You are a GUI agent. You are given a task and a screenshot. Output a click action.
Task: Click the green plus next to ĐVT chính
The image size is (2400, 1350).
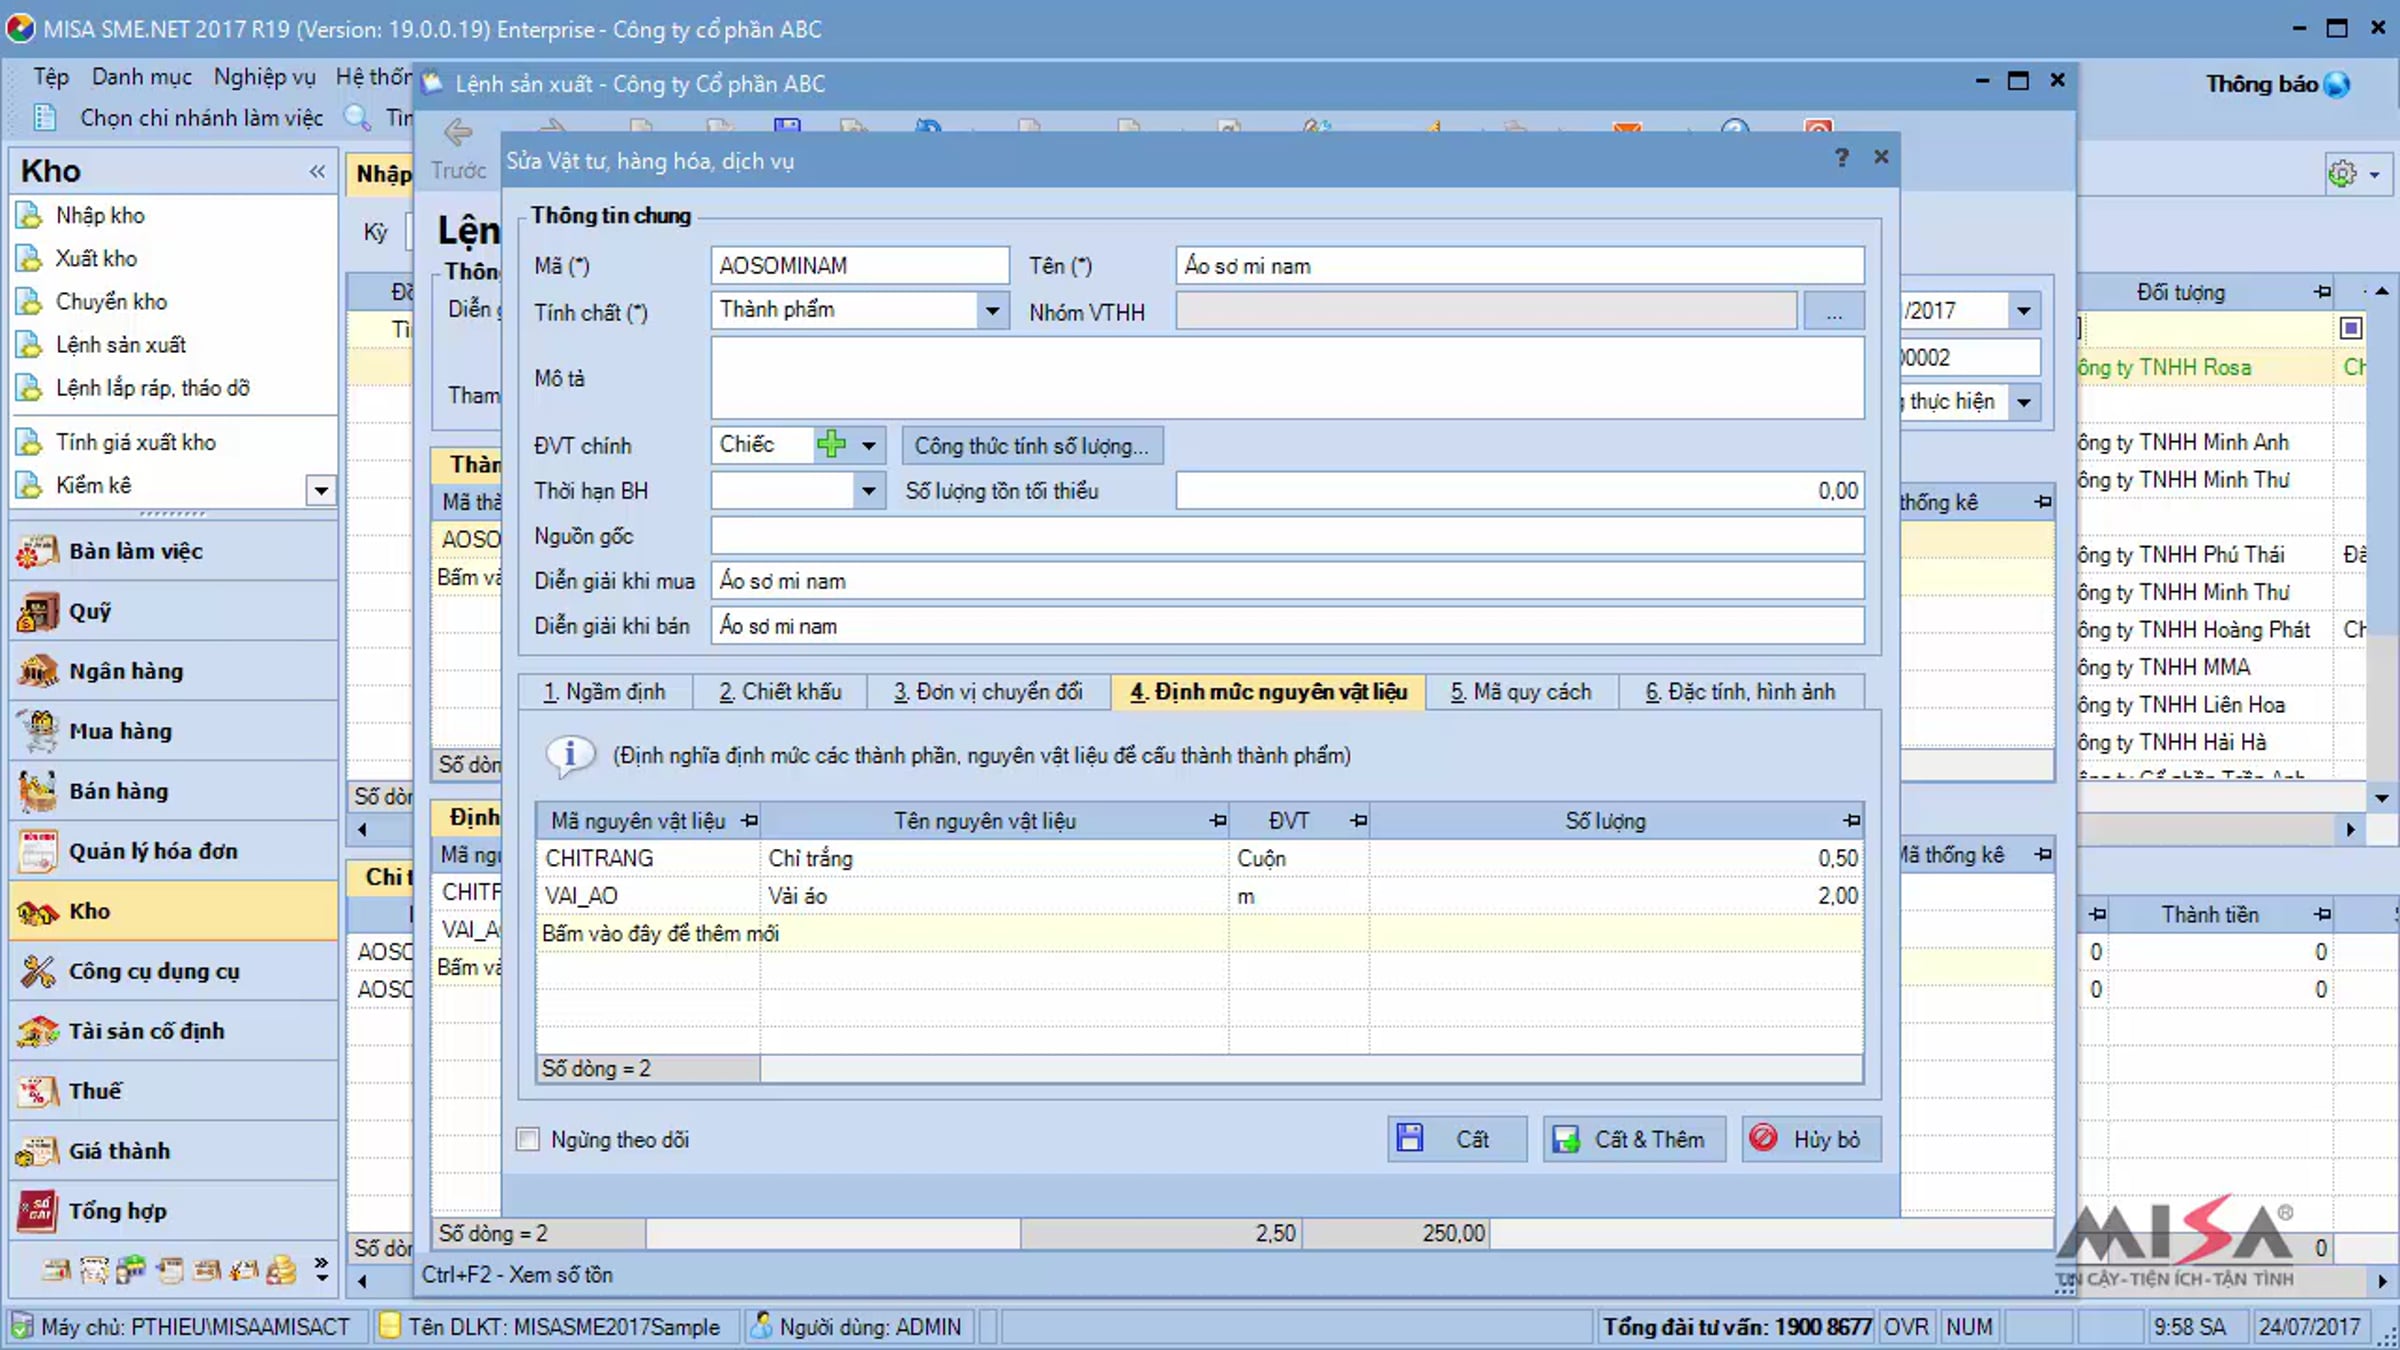tap(831, 444)
